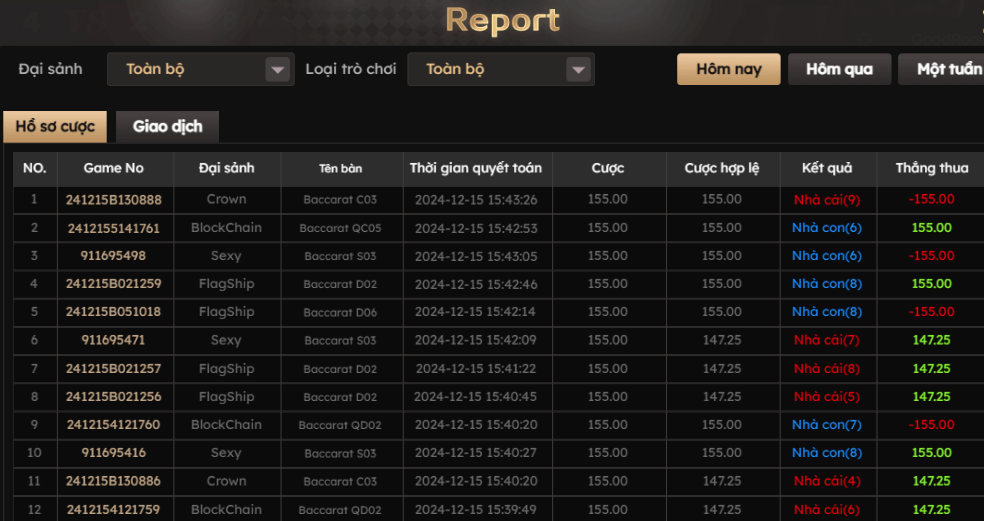Click the Game No column header
The width and height of the screenshot is (984, 521).
point(114,168)
